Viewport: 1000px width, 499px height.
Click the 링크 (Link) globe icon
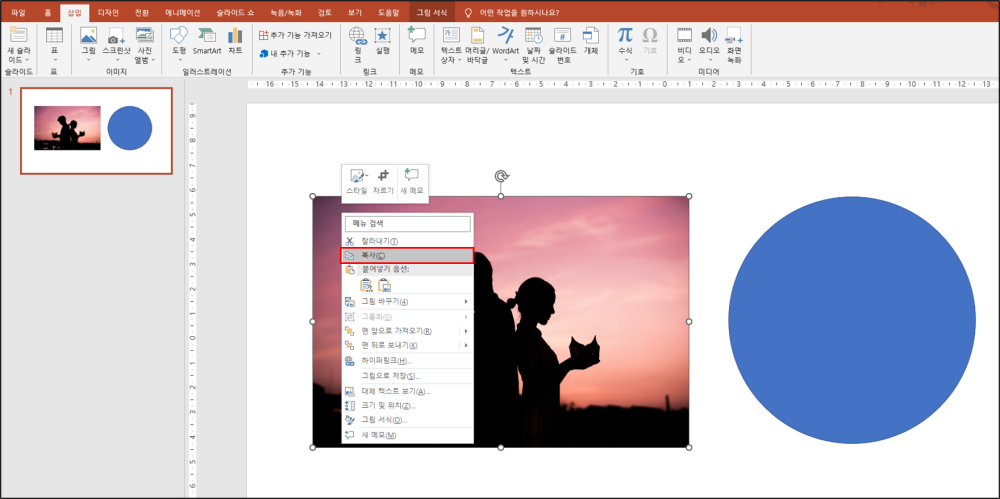[357, 36]
